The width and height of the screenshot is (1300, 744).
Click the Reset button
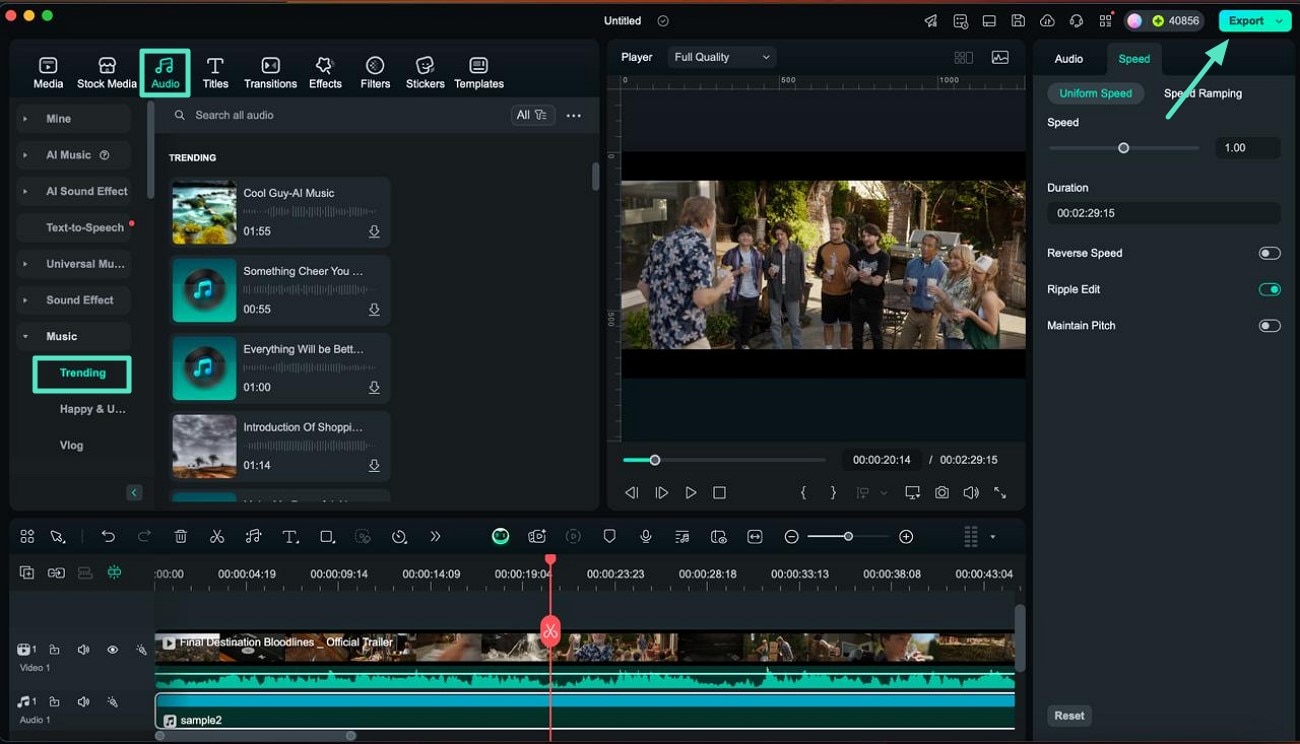[1069, 716]
